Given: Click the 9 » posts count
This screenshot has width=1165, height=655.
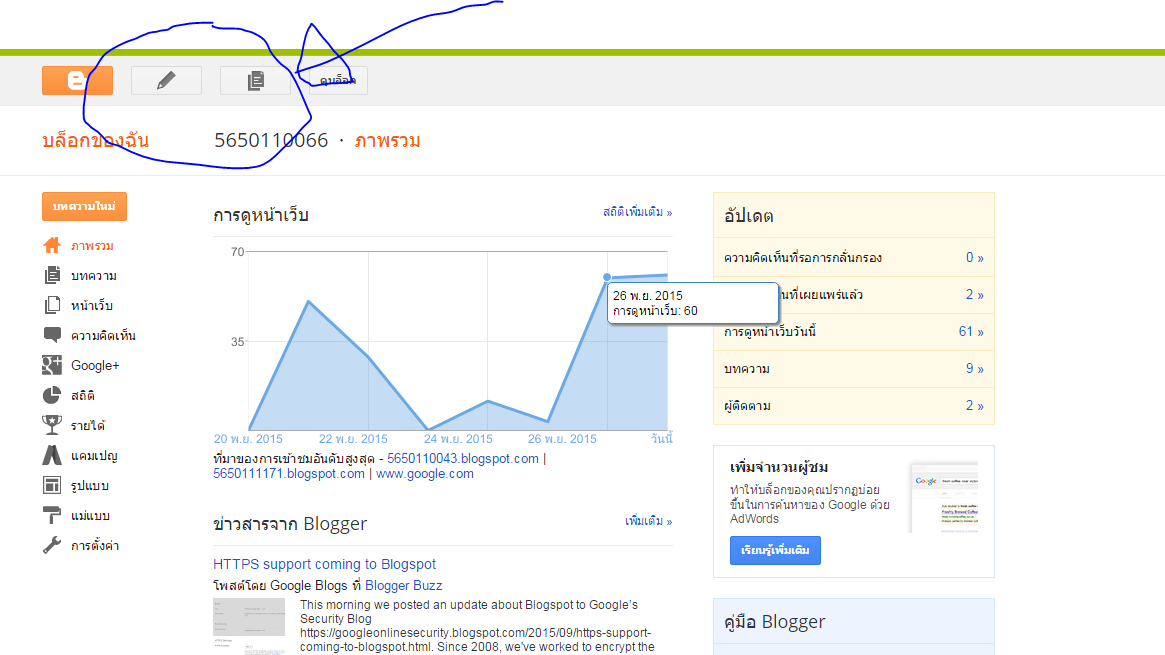Looking at the screenshot, I should [975, 368].
